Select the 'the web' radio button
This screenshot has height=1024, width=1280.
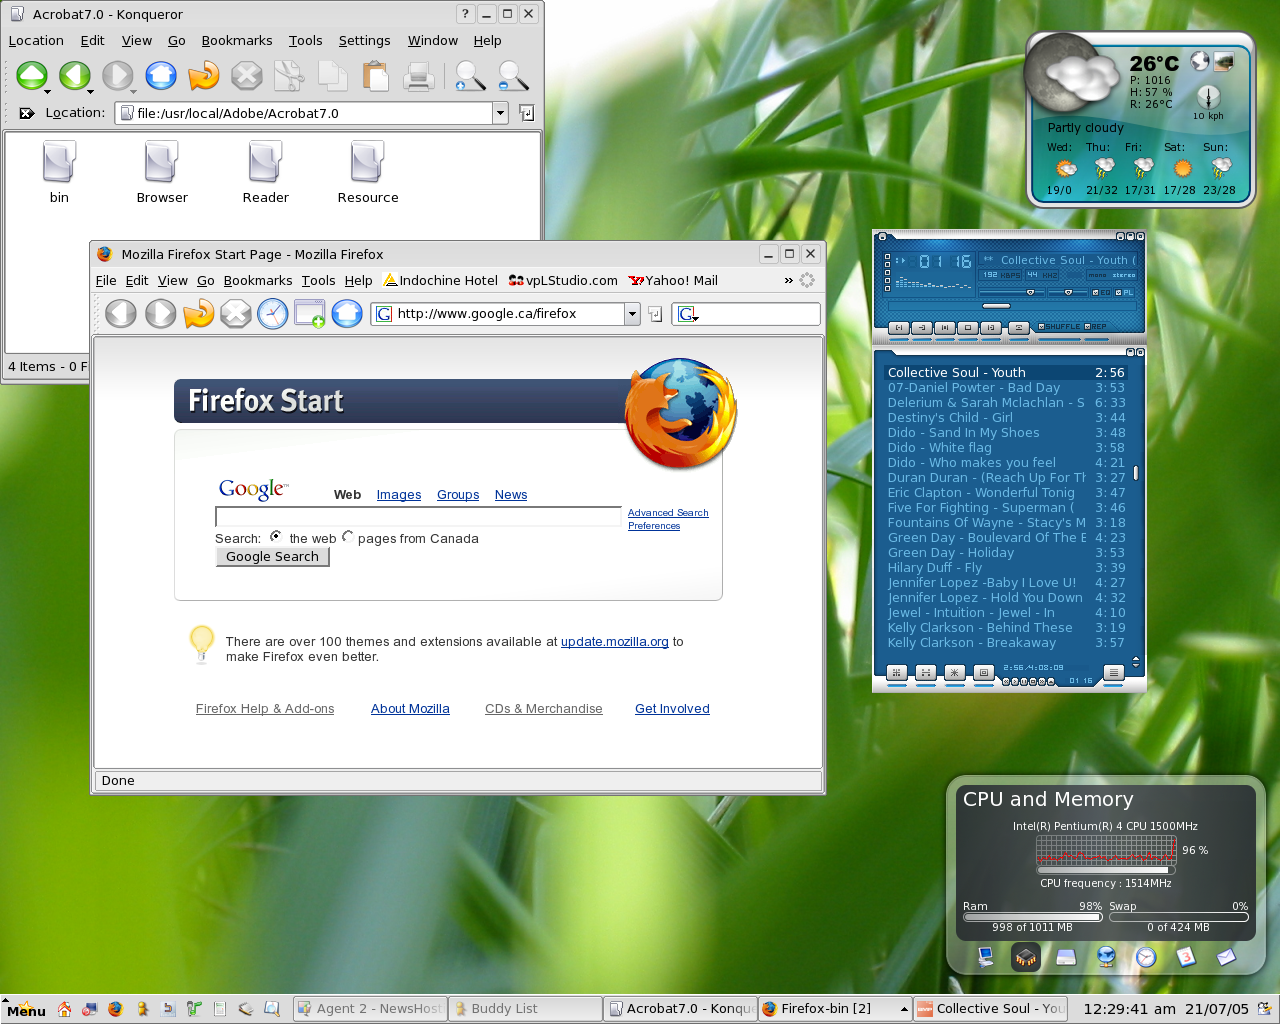tap(276, 537)
